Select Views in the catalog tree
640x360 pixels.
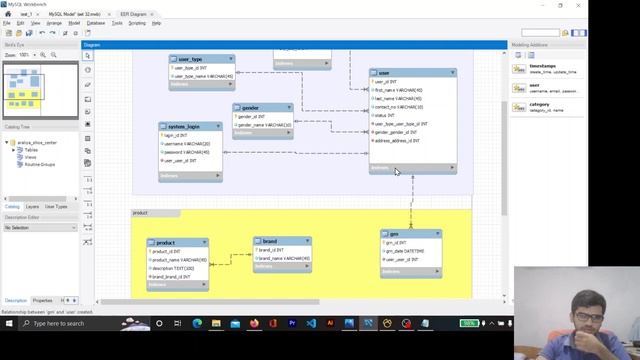[30, 158]
